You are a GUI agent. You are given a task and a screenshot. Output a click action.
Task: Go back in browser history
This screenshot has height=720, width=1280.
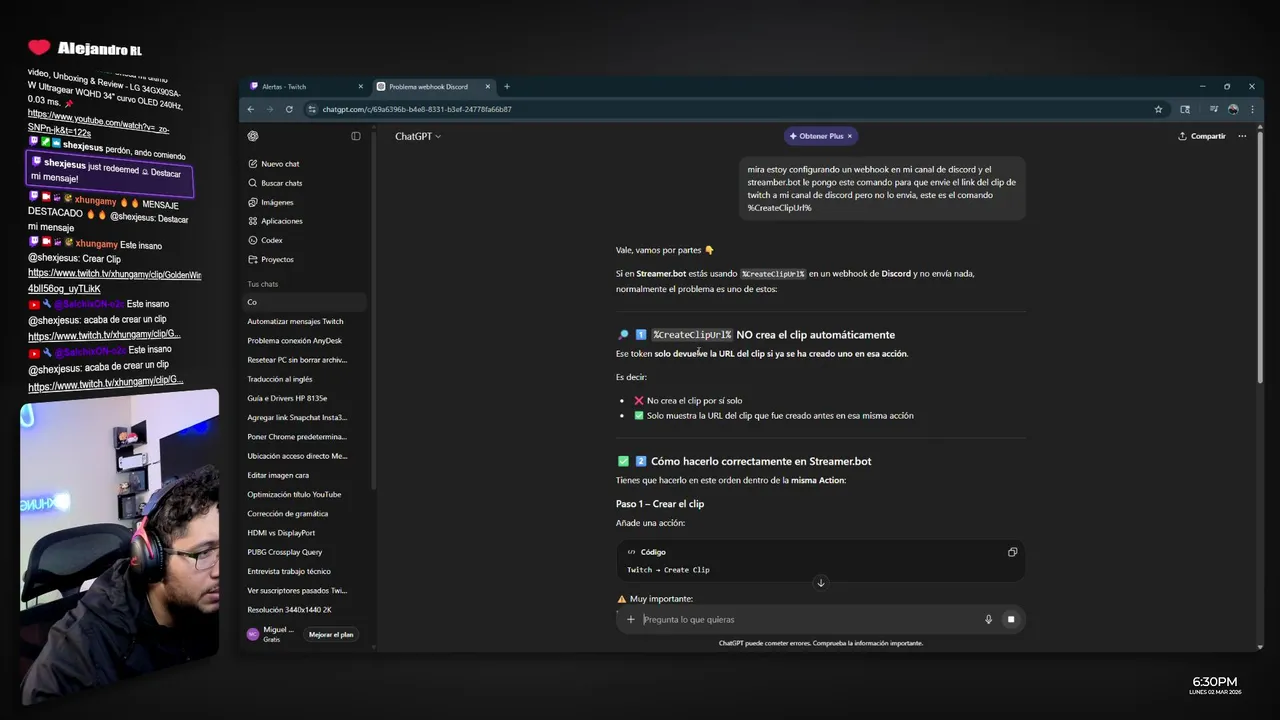[x=251, y=109]
